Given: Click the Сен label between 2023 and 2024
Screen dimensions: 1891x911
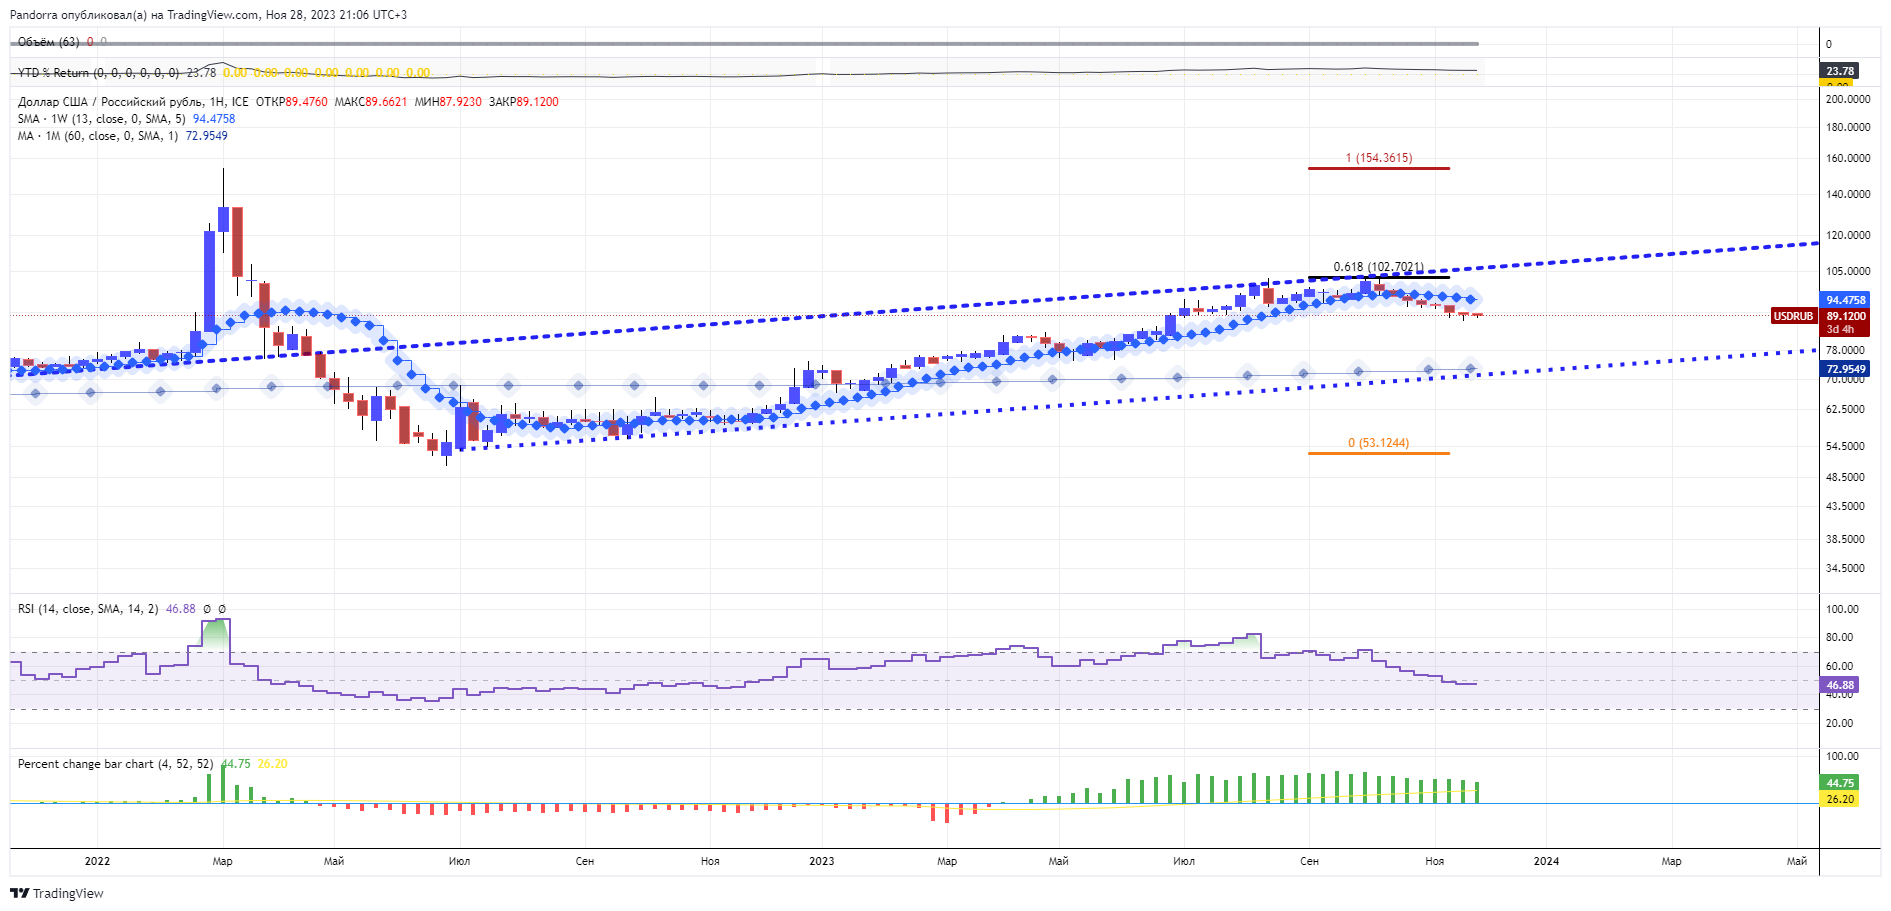Looking at the screenshot, I should click(x=1309, y=861).
